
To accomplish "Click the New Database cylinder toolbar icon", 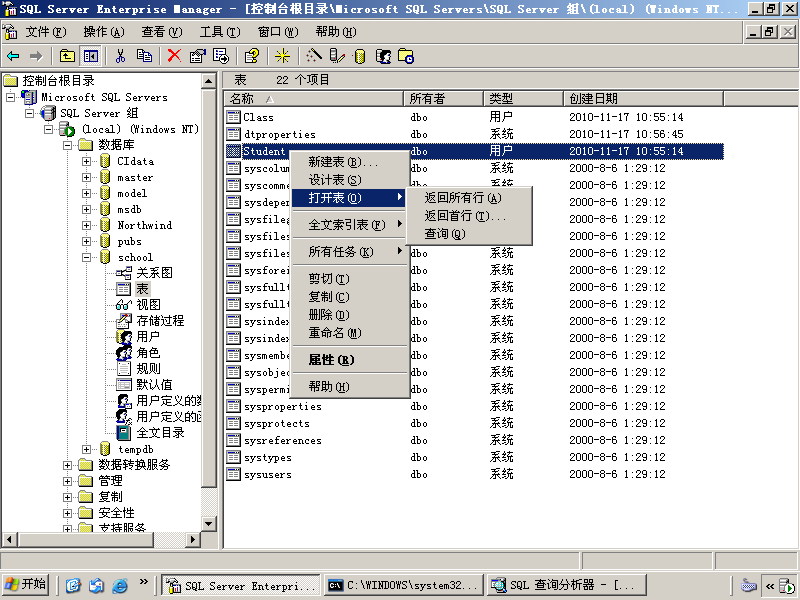I will [x=360, y=56].
